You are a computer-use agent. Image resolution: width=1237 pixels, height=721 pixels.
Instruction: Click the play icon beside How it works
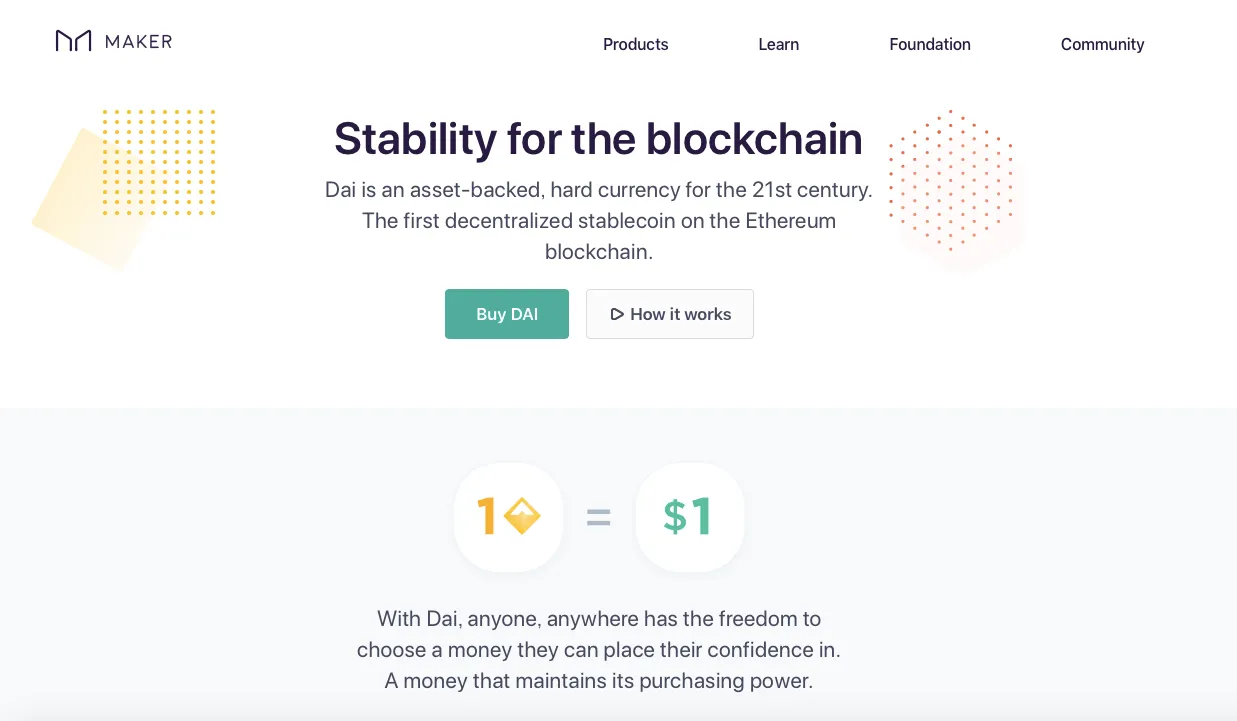(616, 314)
